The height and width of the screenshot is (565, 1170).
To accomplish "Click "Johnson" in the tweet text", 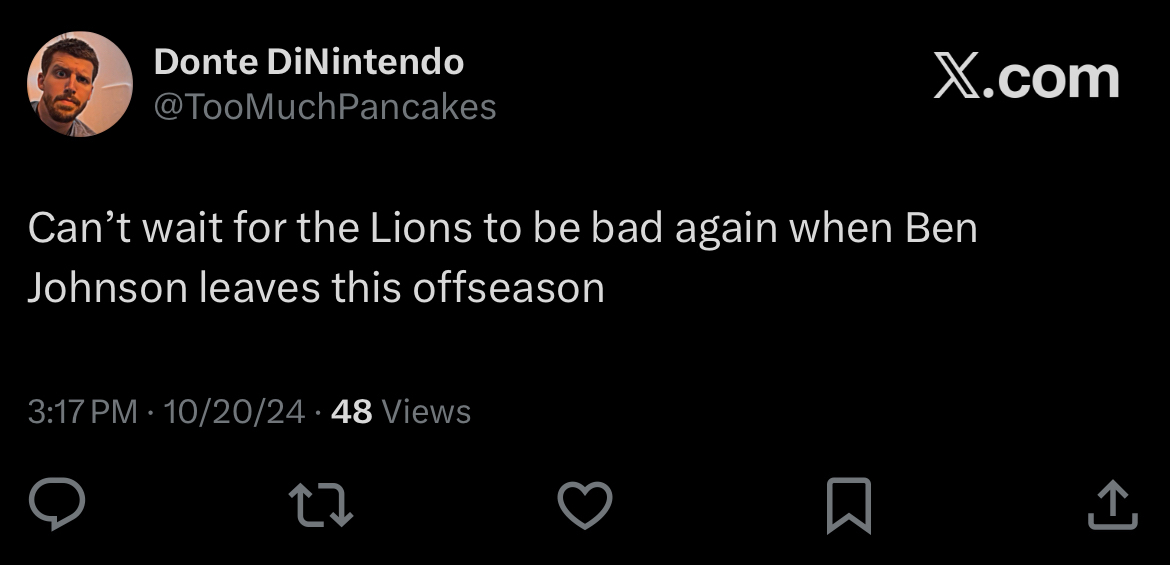I will pos(107,289).
